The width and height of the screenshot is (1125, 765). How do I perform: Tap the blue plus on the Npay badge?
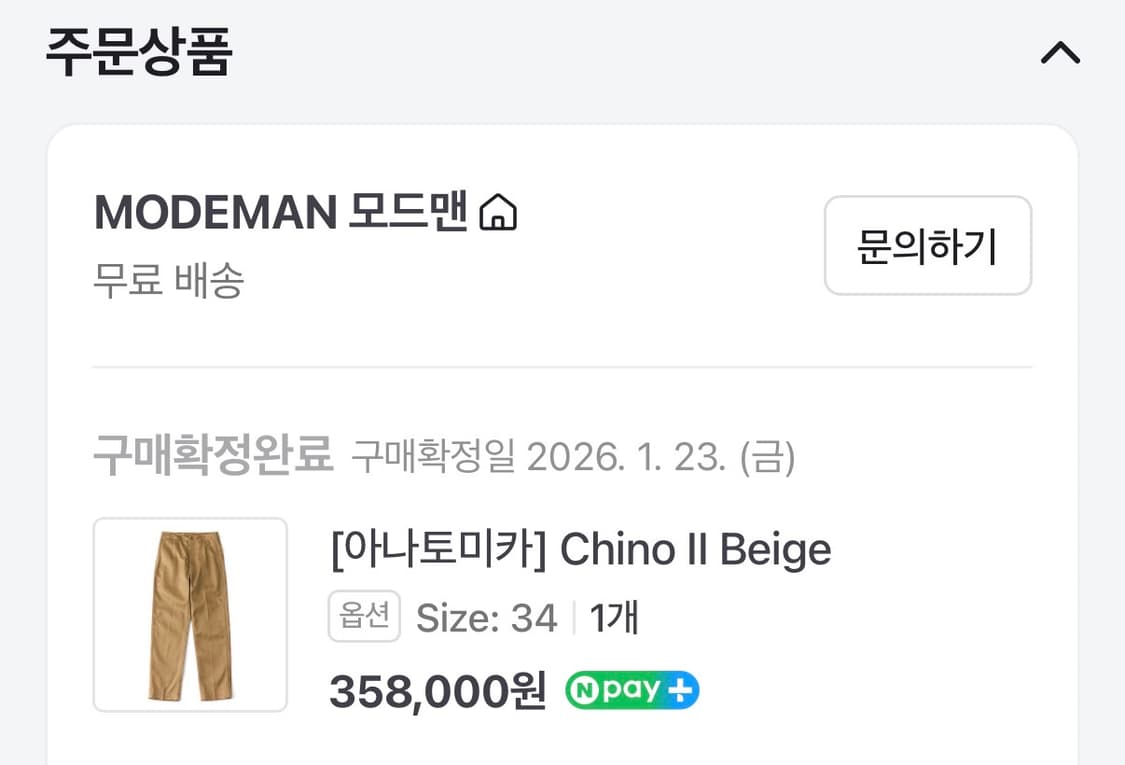[x=683, y=690]
